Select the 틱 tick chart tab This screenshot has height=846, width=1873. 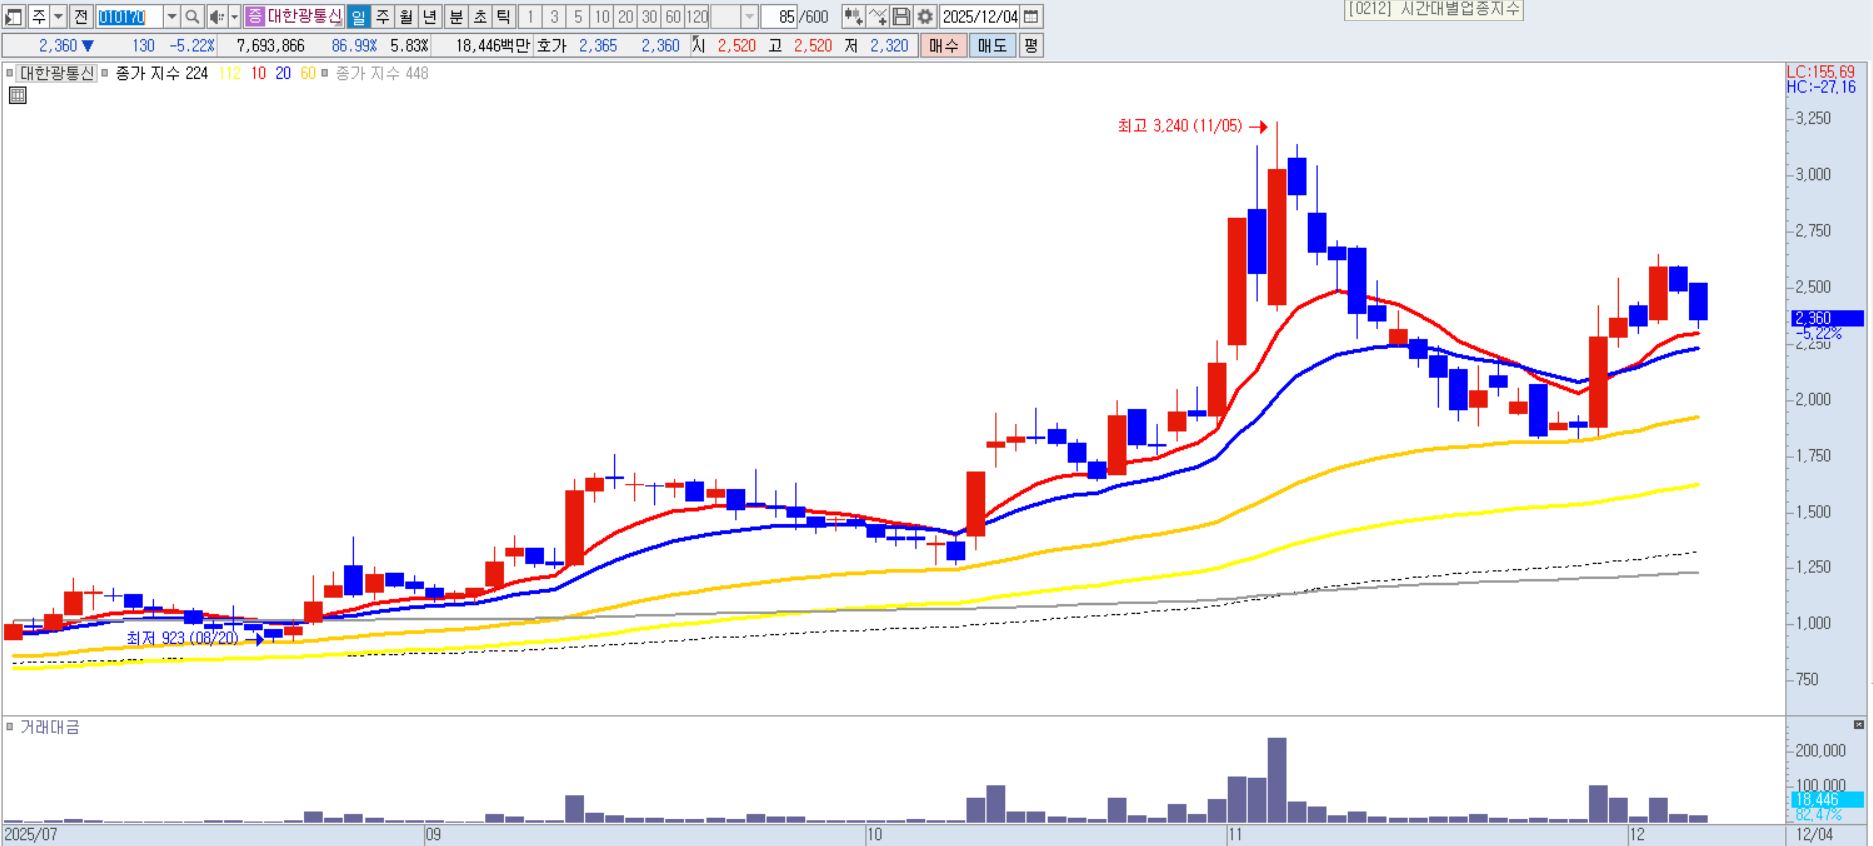pos(504,17)
